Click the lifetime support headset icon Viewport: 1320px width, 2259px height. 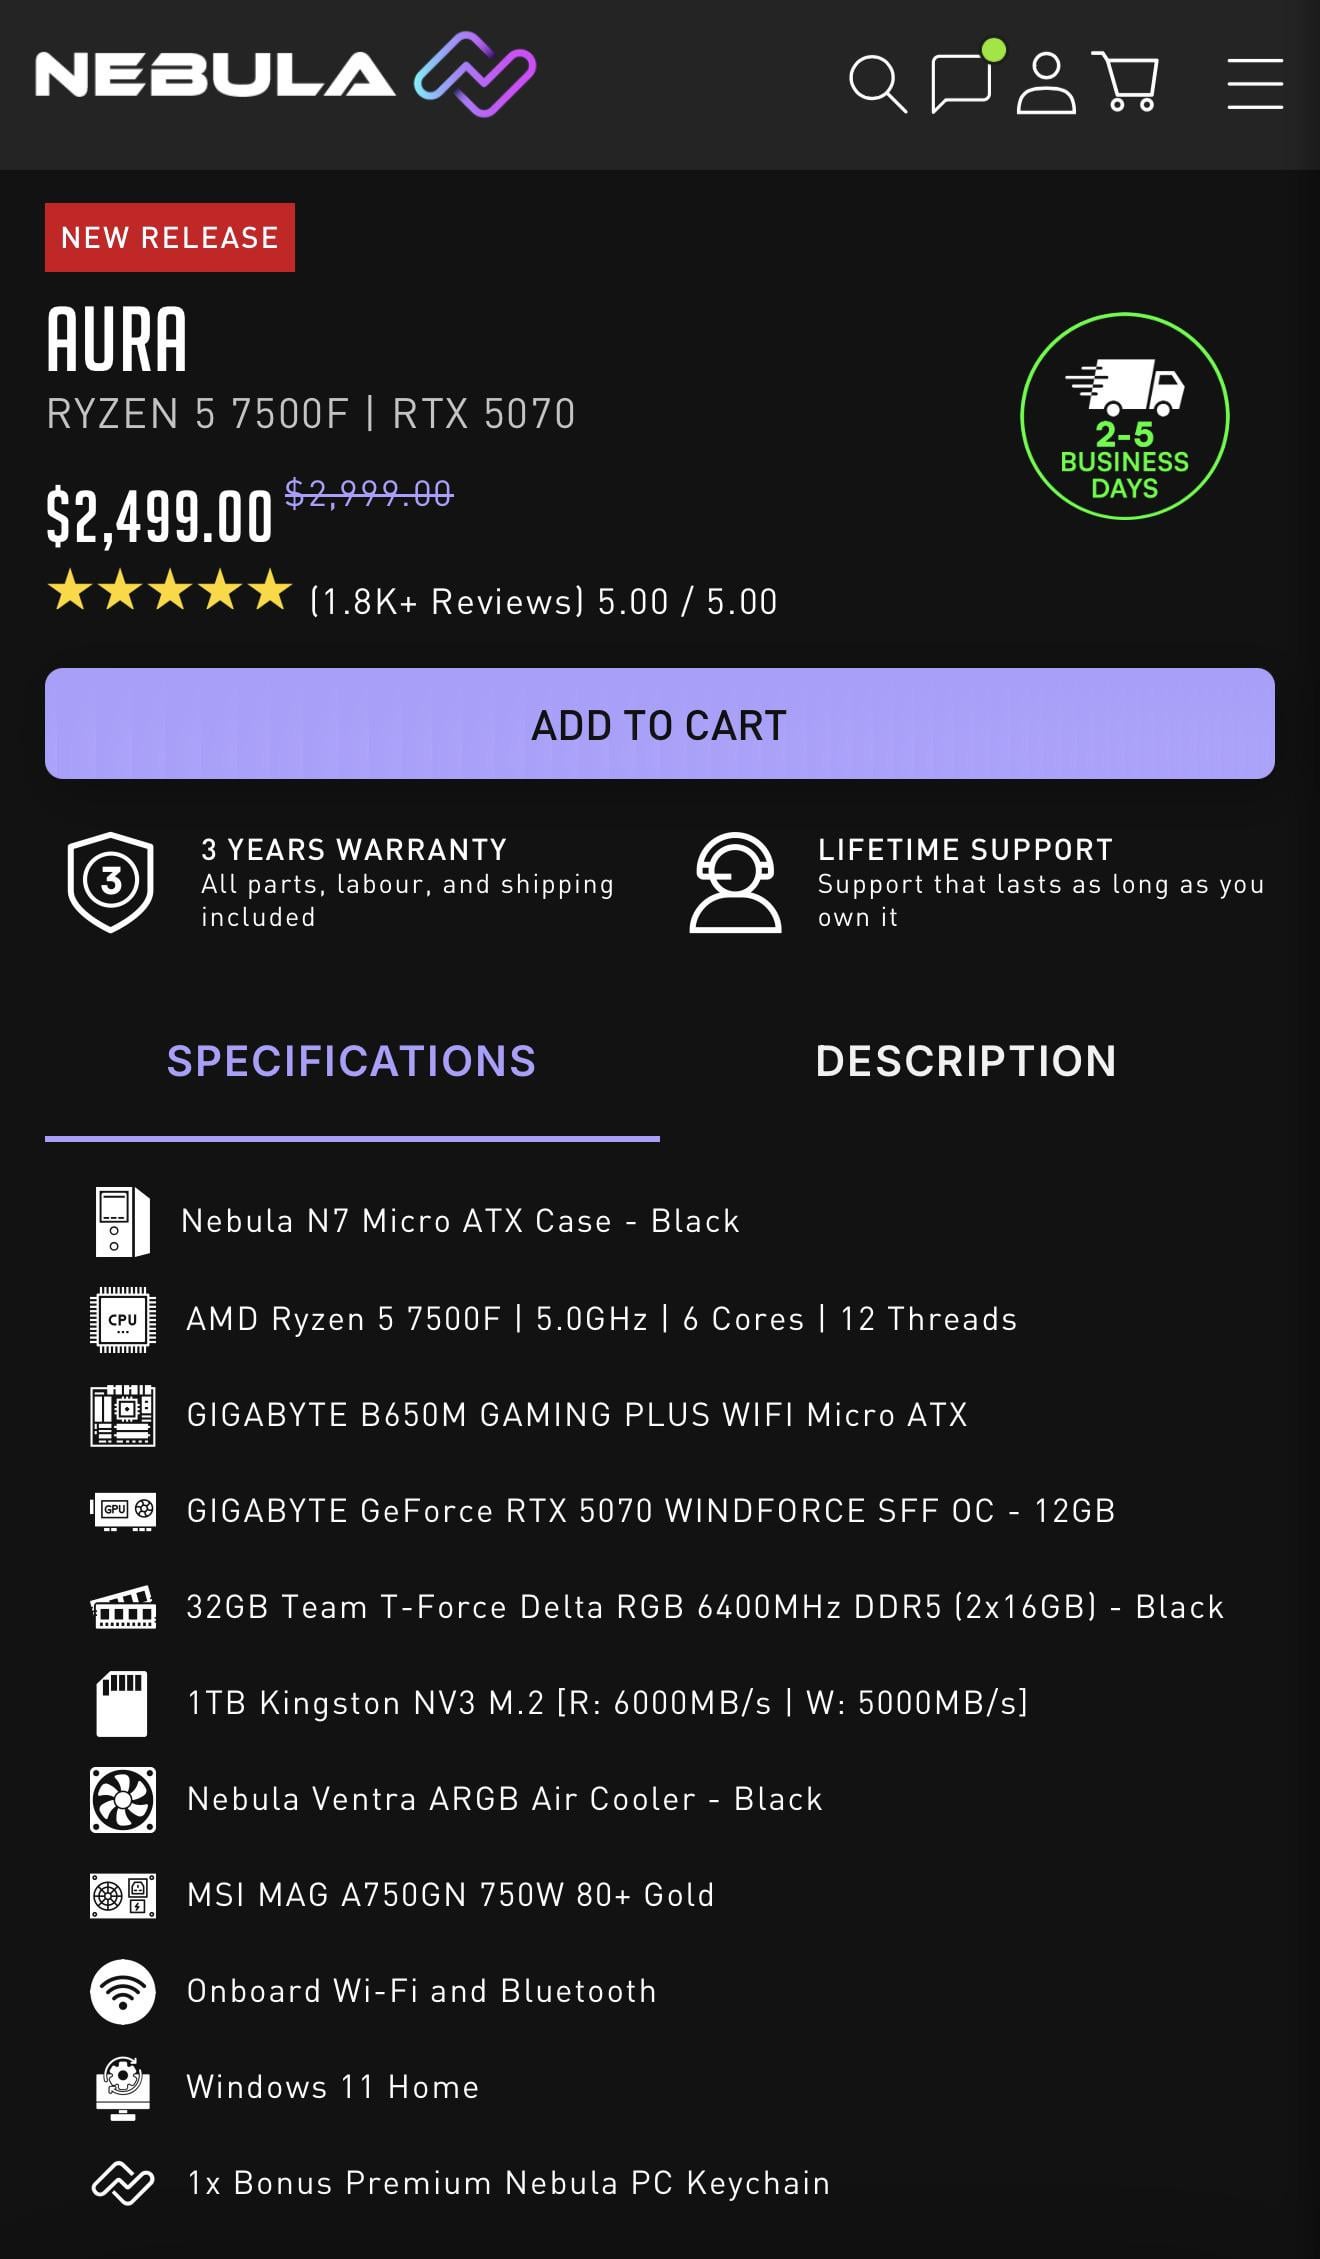735,882
